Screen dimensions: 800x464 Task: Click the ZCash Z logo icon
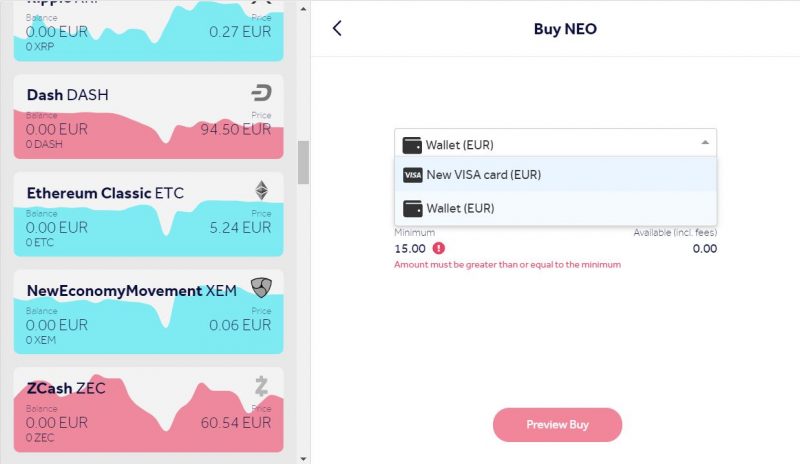coord(261,386)
